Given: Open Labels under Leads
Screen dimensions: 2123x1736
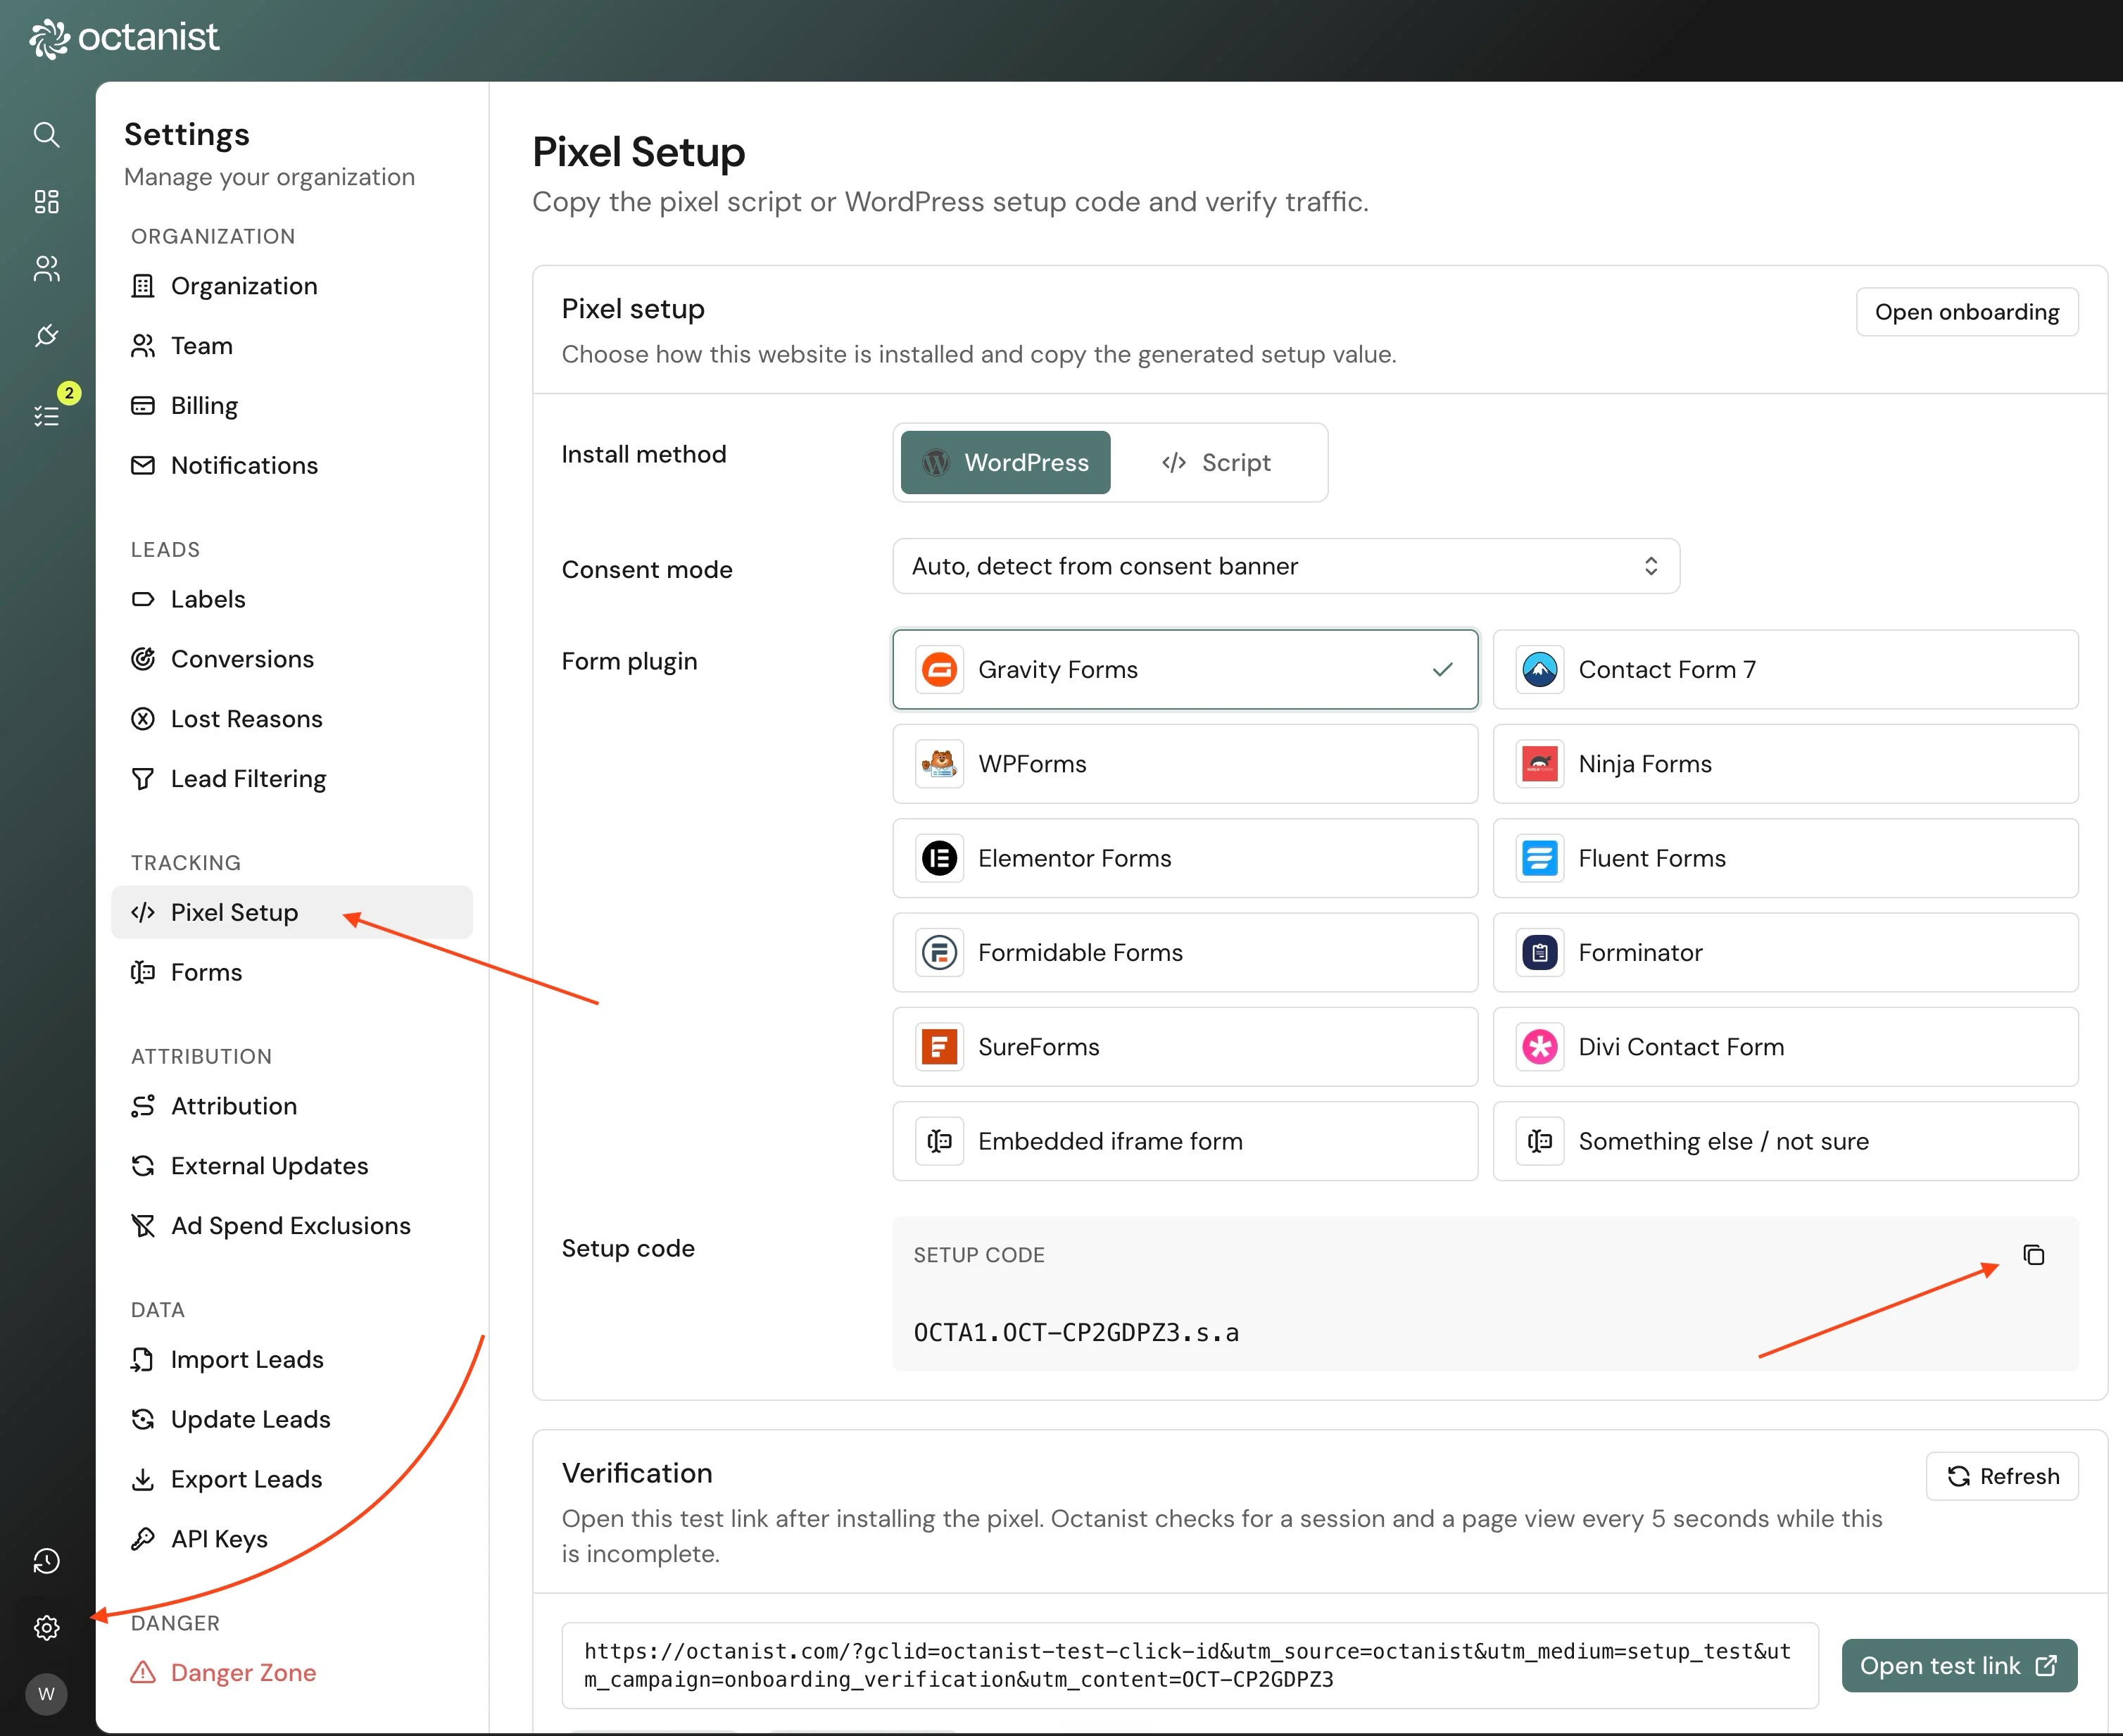Looking at the screenshot, I should tap(291, 599).
